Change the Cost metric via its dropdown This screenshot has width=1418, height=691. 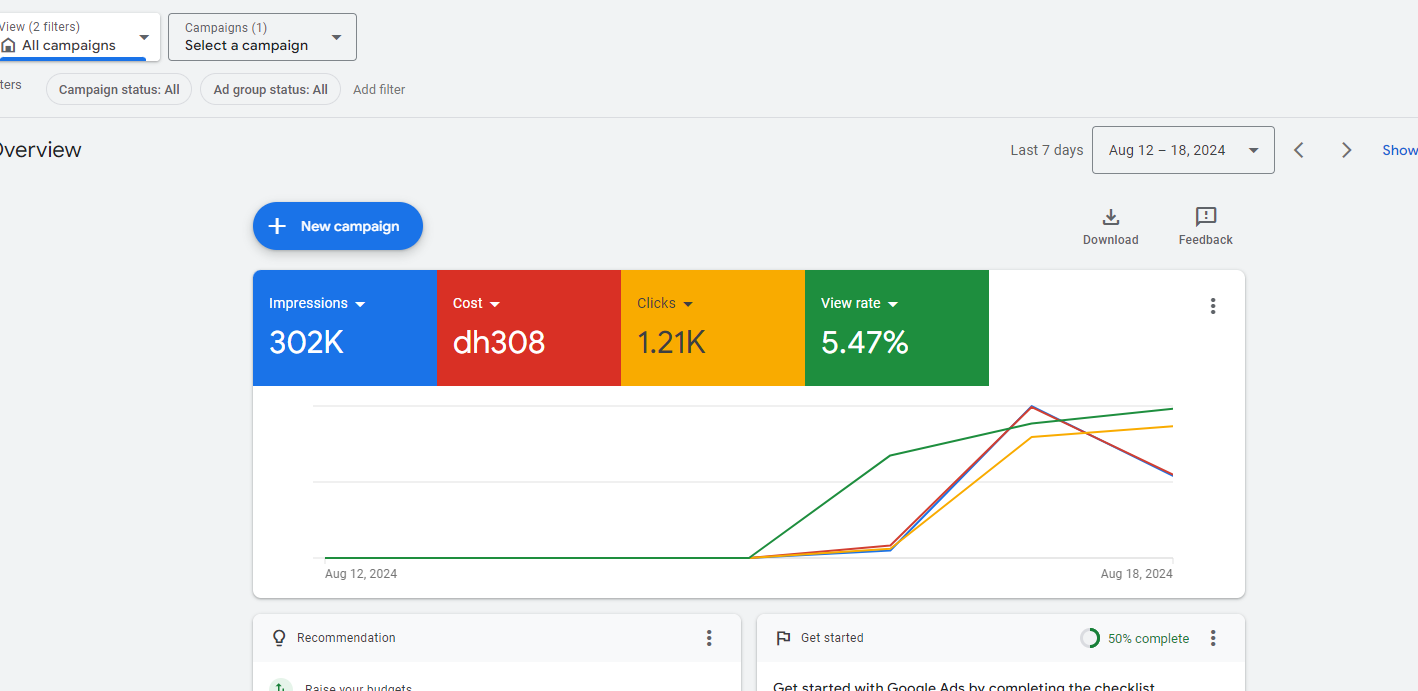pyautogui.click(x=494, y=304)
